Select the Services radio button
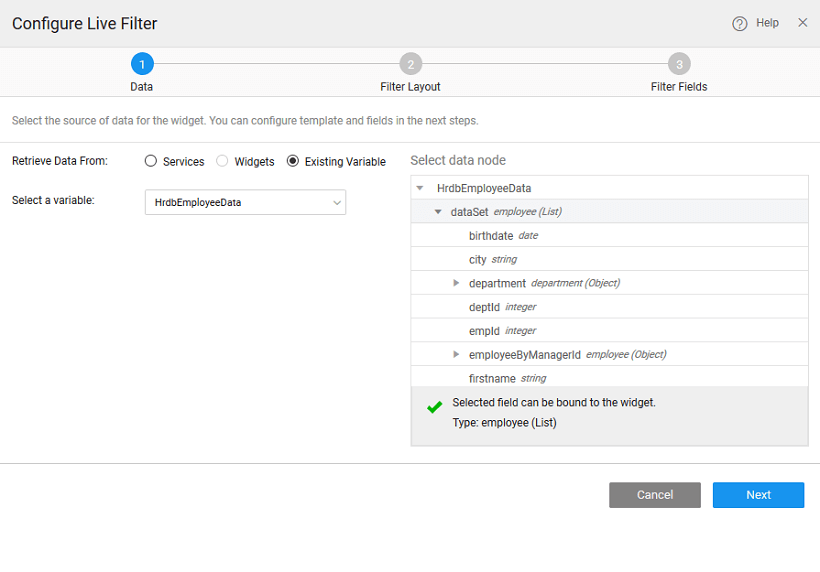Screen dimensions: 820x572 pyautogui.click(x=151, y=161)
